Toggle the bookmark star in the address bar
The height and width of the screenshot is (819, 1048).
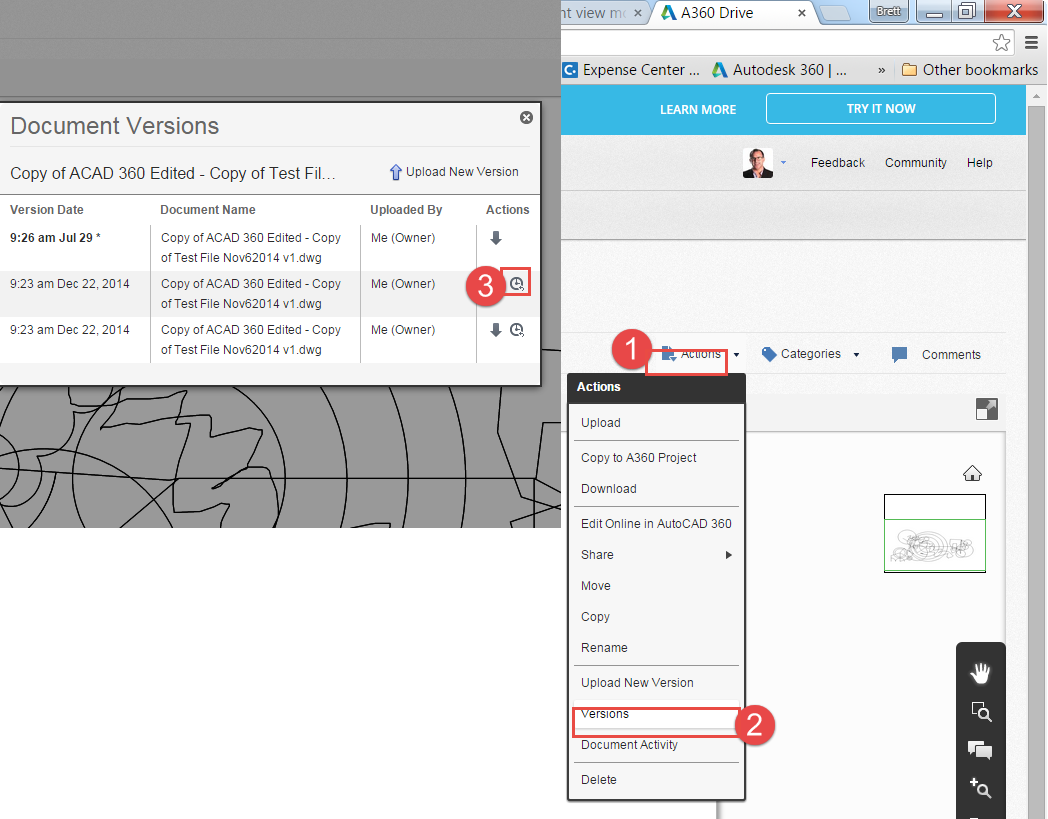(x=1001, y=43)
